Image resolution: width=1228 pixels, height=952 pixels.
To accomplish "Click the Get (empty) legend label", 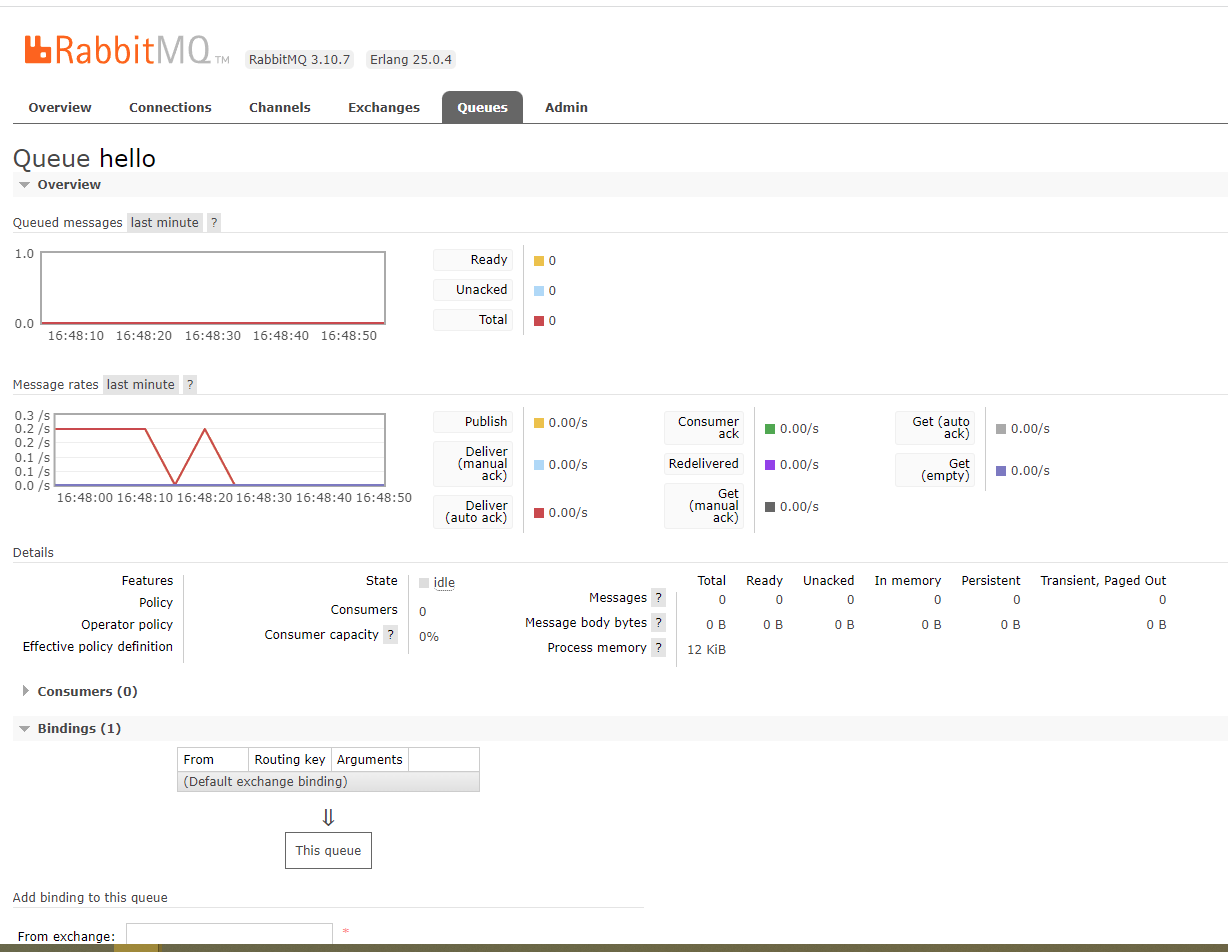I will (x=935, y=470).
